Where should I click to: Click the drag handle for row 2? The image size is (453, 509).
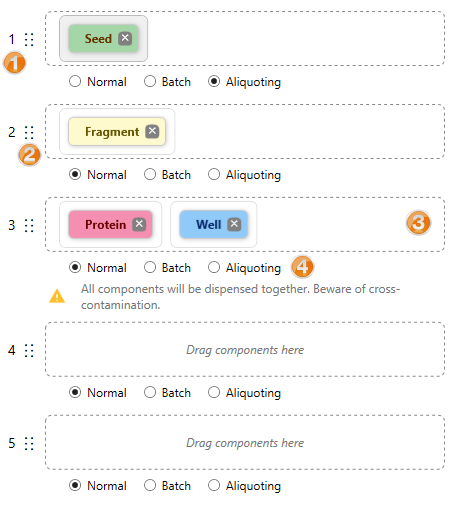(x=29, y=132)
